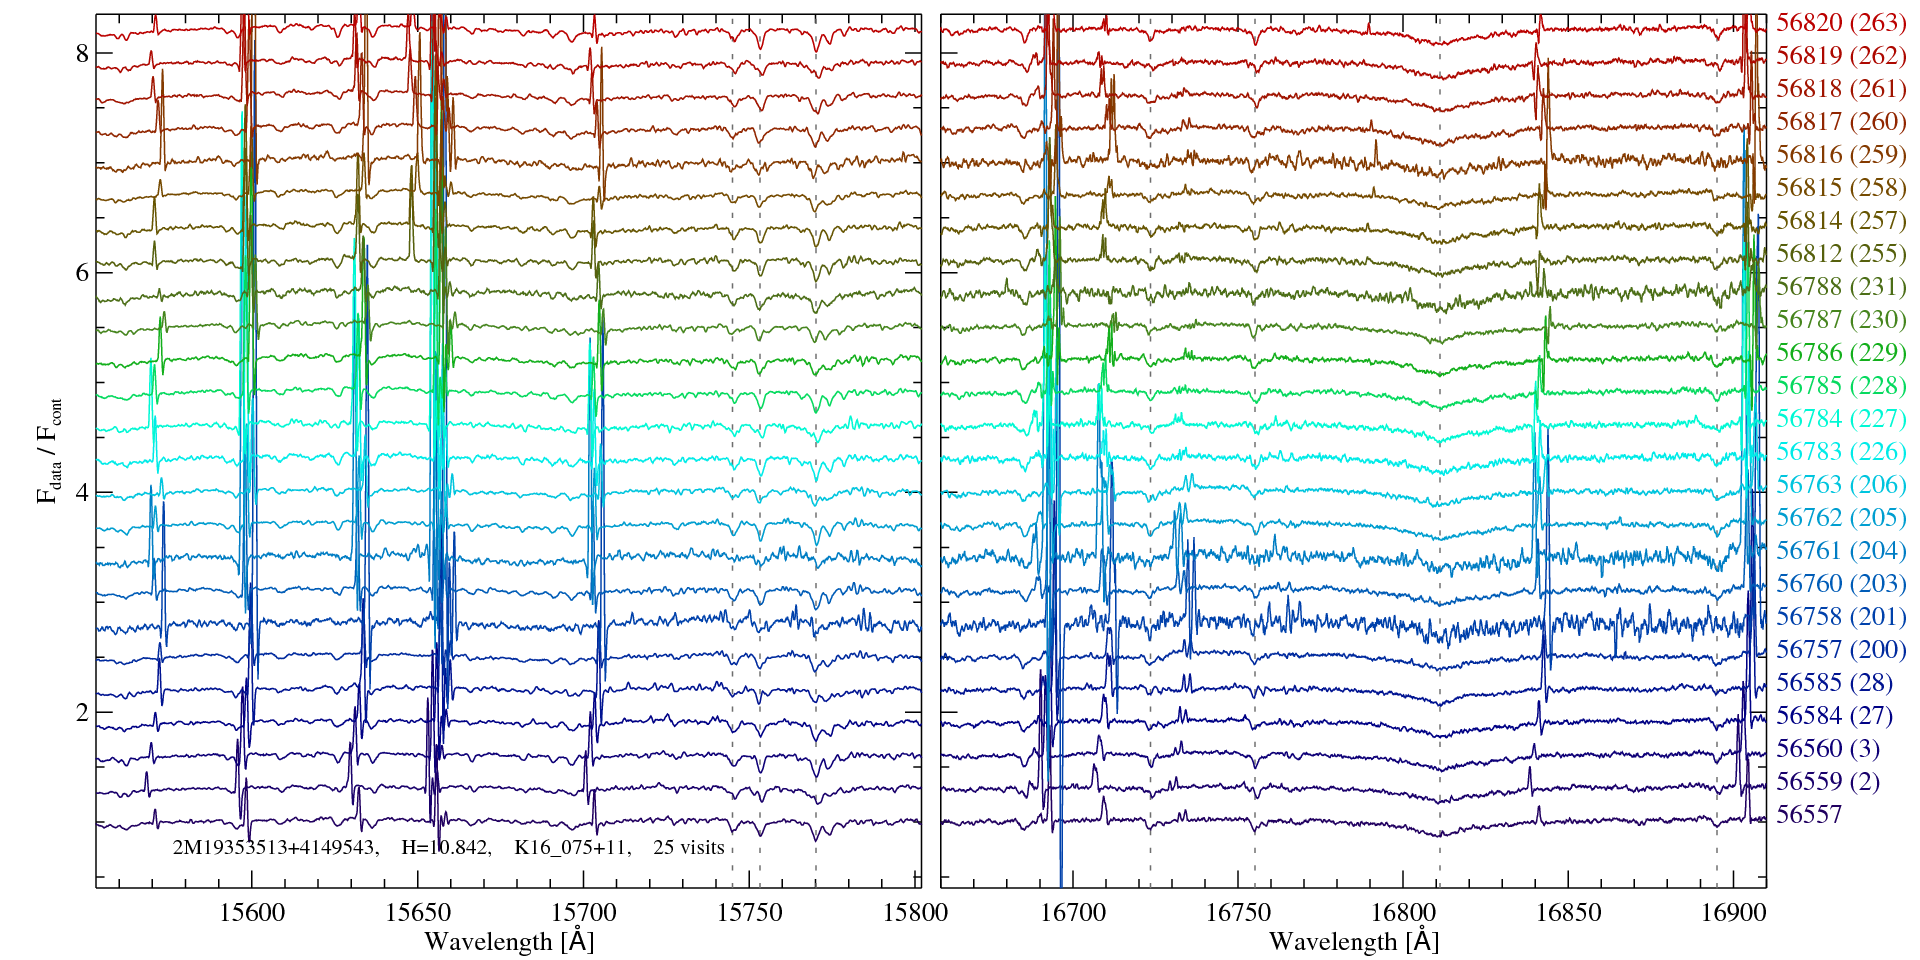Click the left panel Wavelength axis title

(x=508, y=942)
